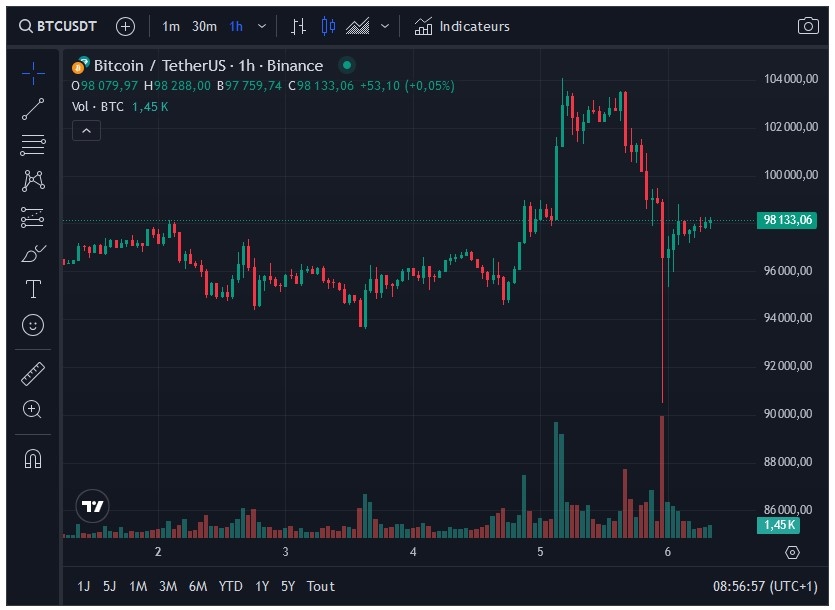Open the Indicateurs panel
835x610 pixels.
(462, 26)
